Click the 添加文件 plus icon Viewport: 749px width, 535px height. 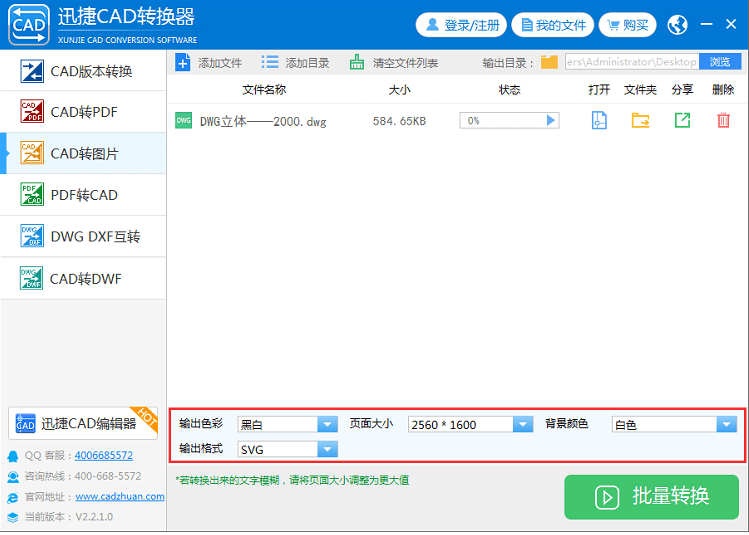coord(182,62)
